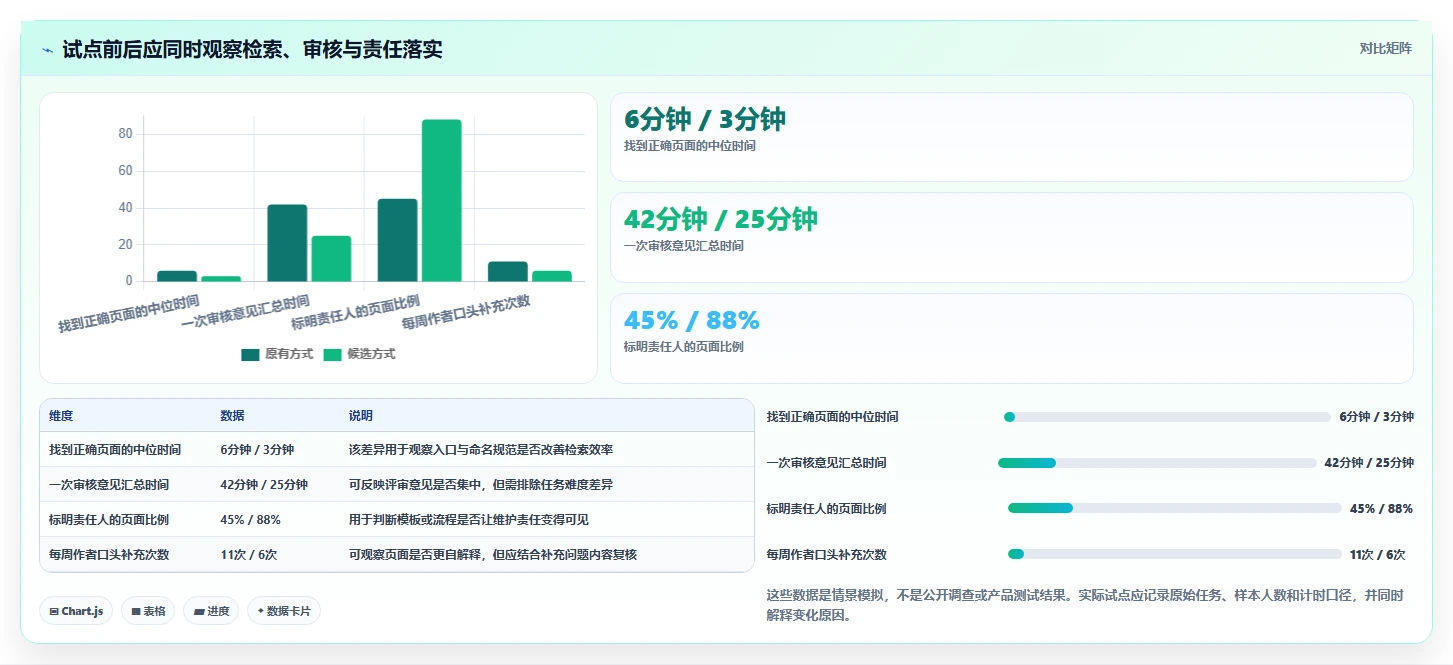Click the 进度 chip
1453x665 pixels.
(211, 611)
